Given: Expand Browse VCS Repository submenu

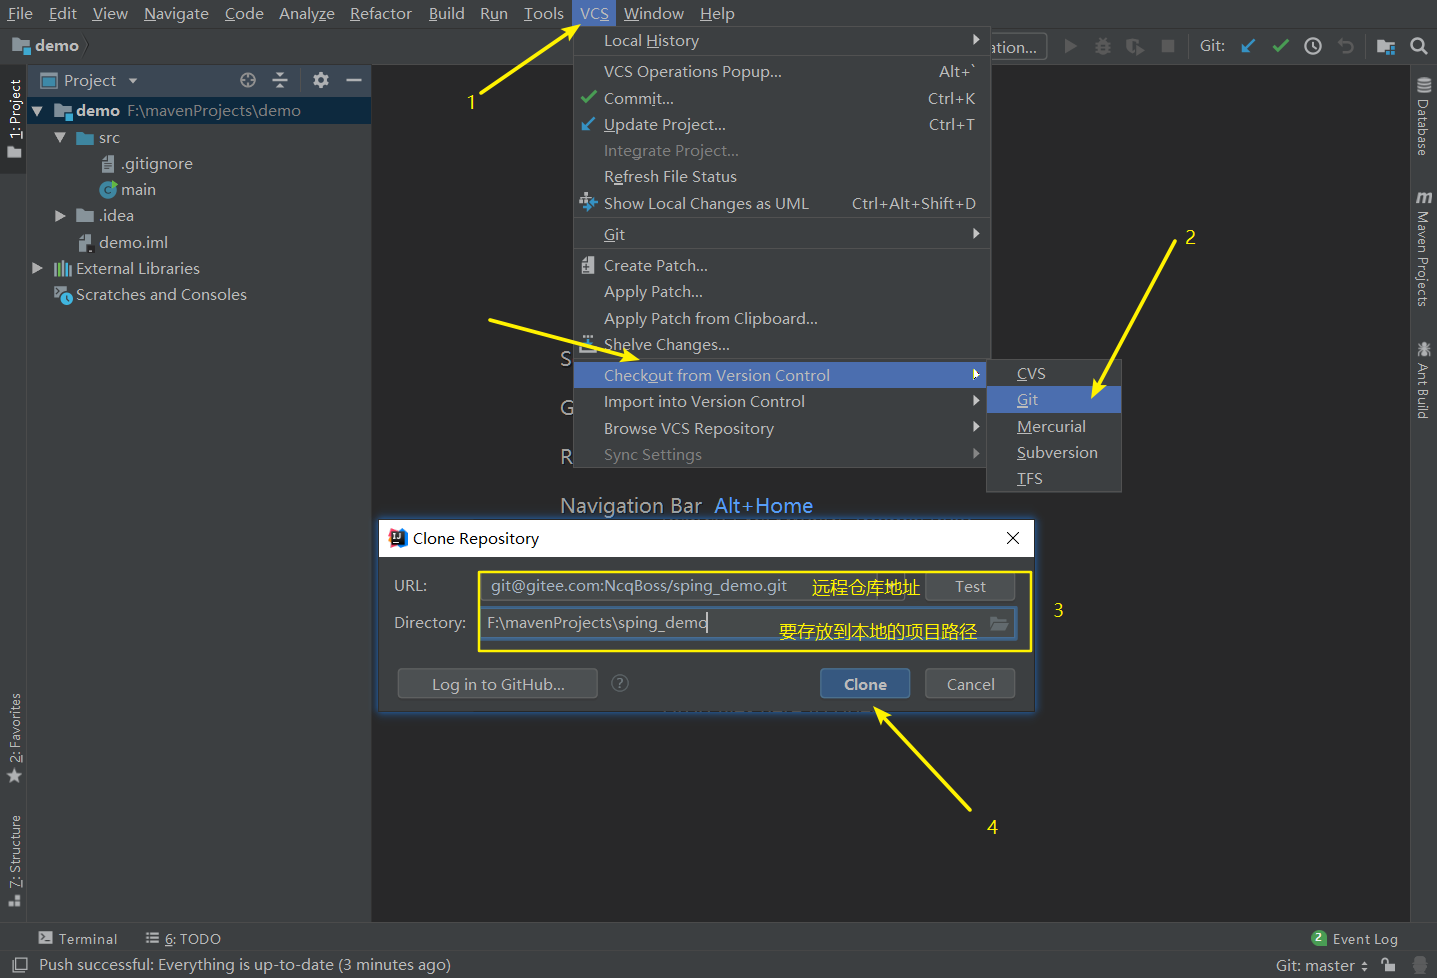Looking at the screenshot, I should 781,428.
